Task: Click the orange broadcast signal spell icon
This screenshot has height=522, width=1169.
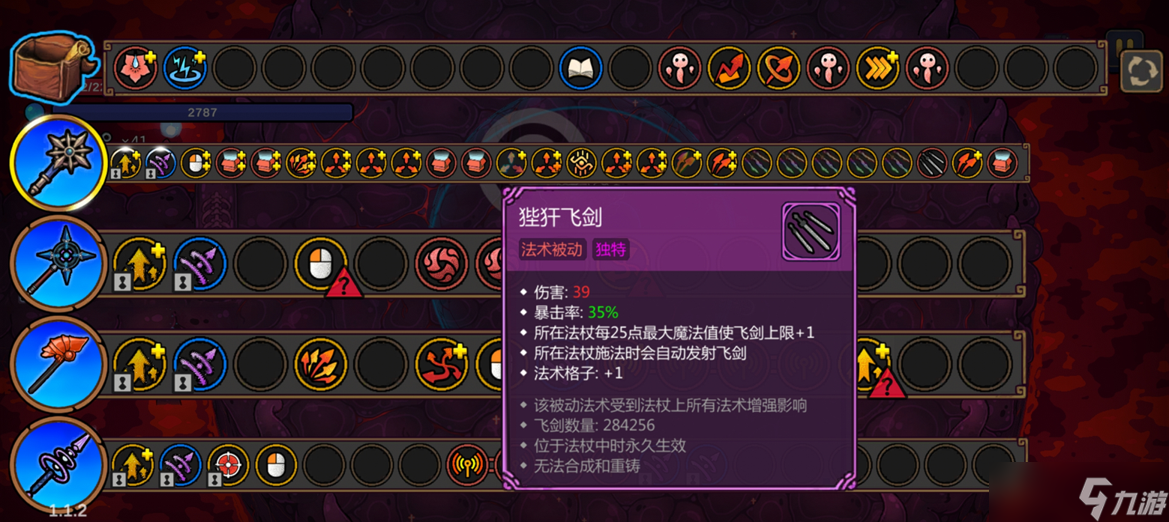Action: (467, 465)
